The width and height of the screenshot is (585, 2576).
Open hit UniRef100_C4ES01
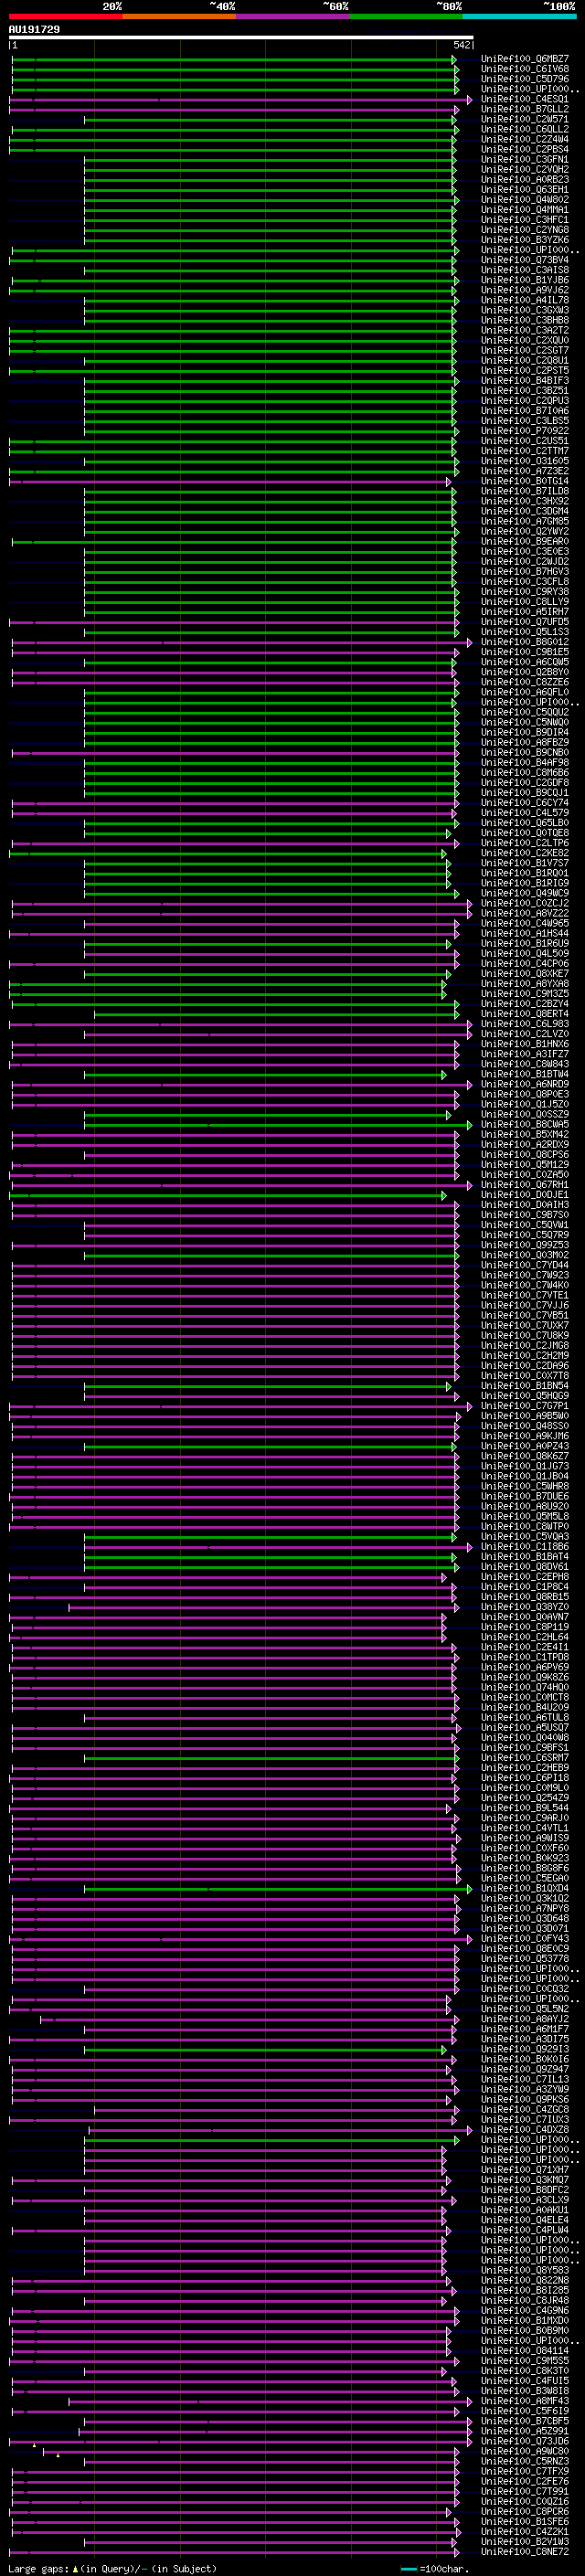tap(525, 100)
